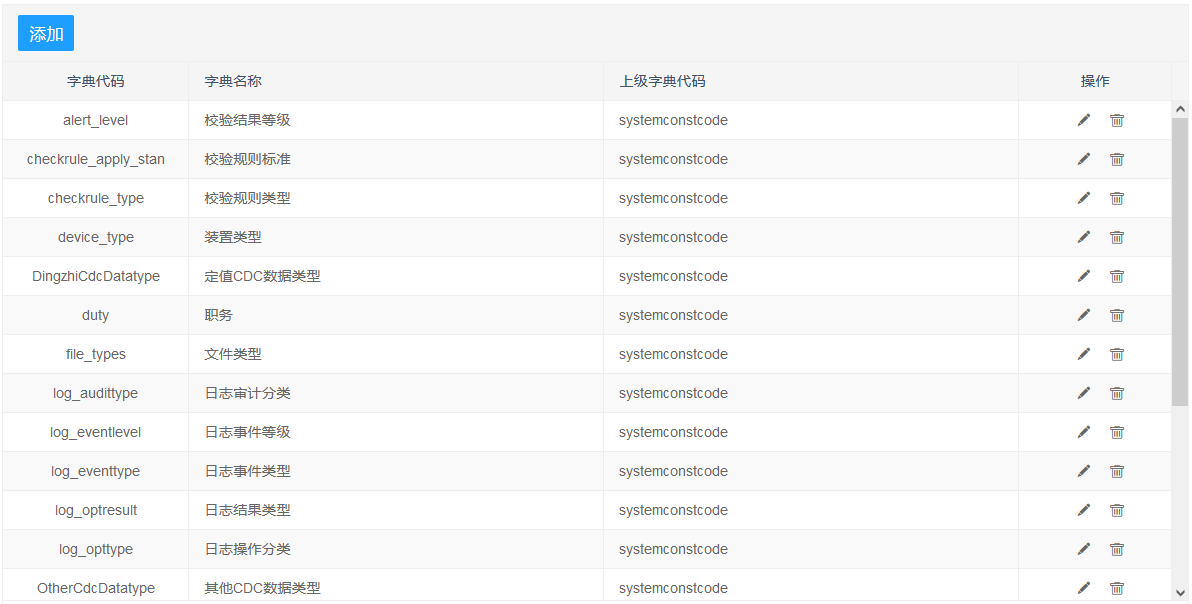Select the 校验结果等级 name cell

247,120
